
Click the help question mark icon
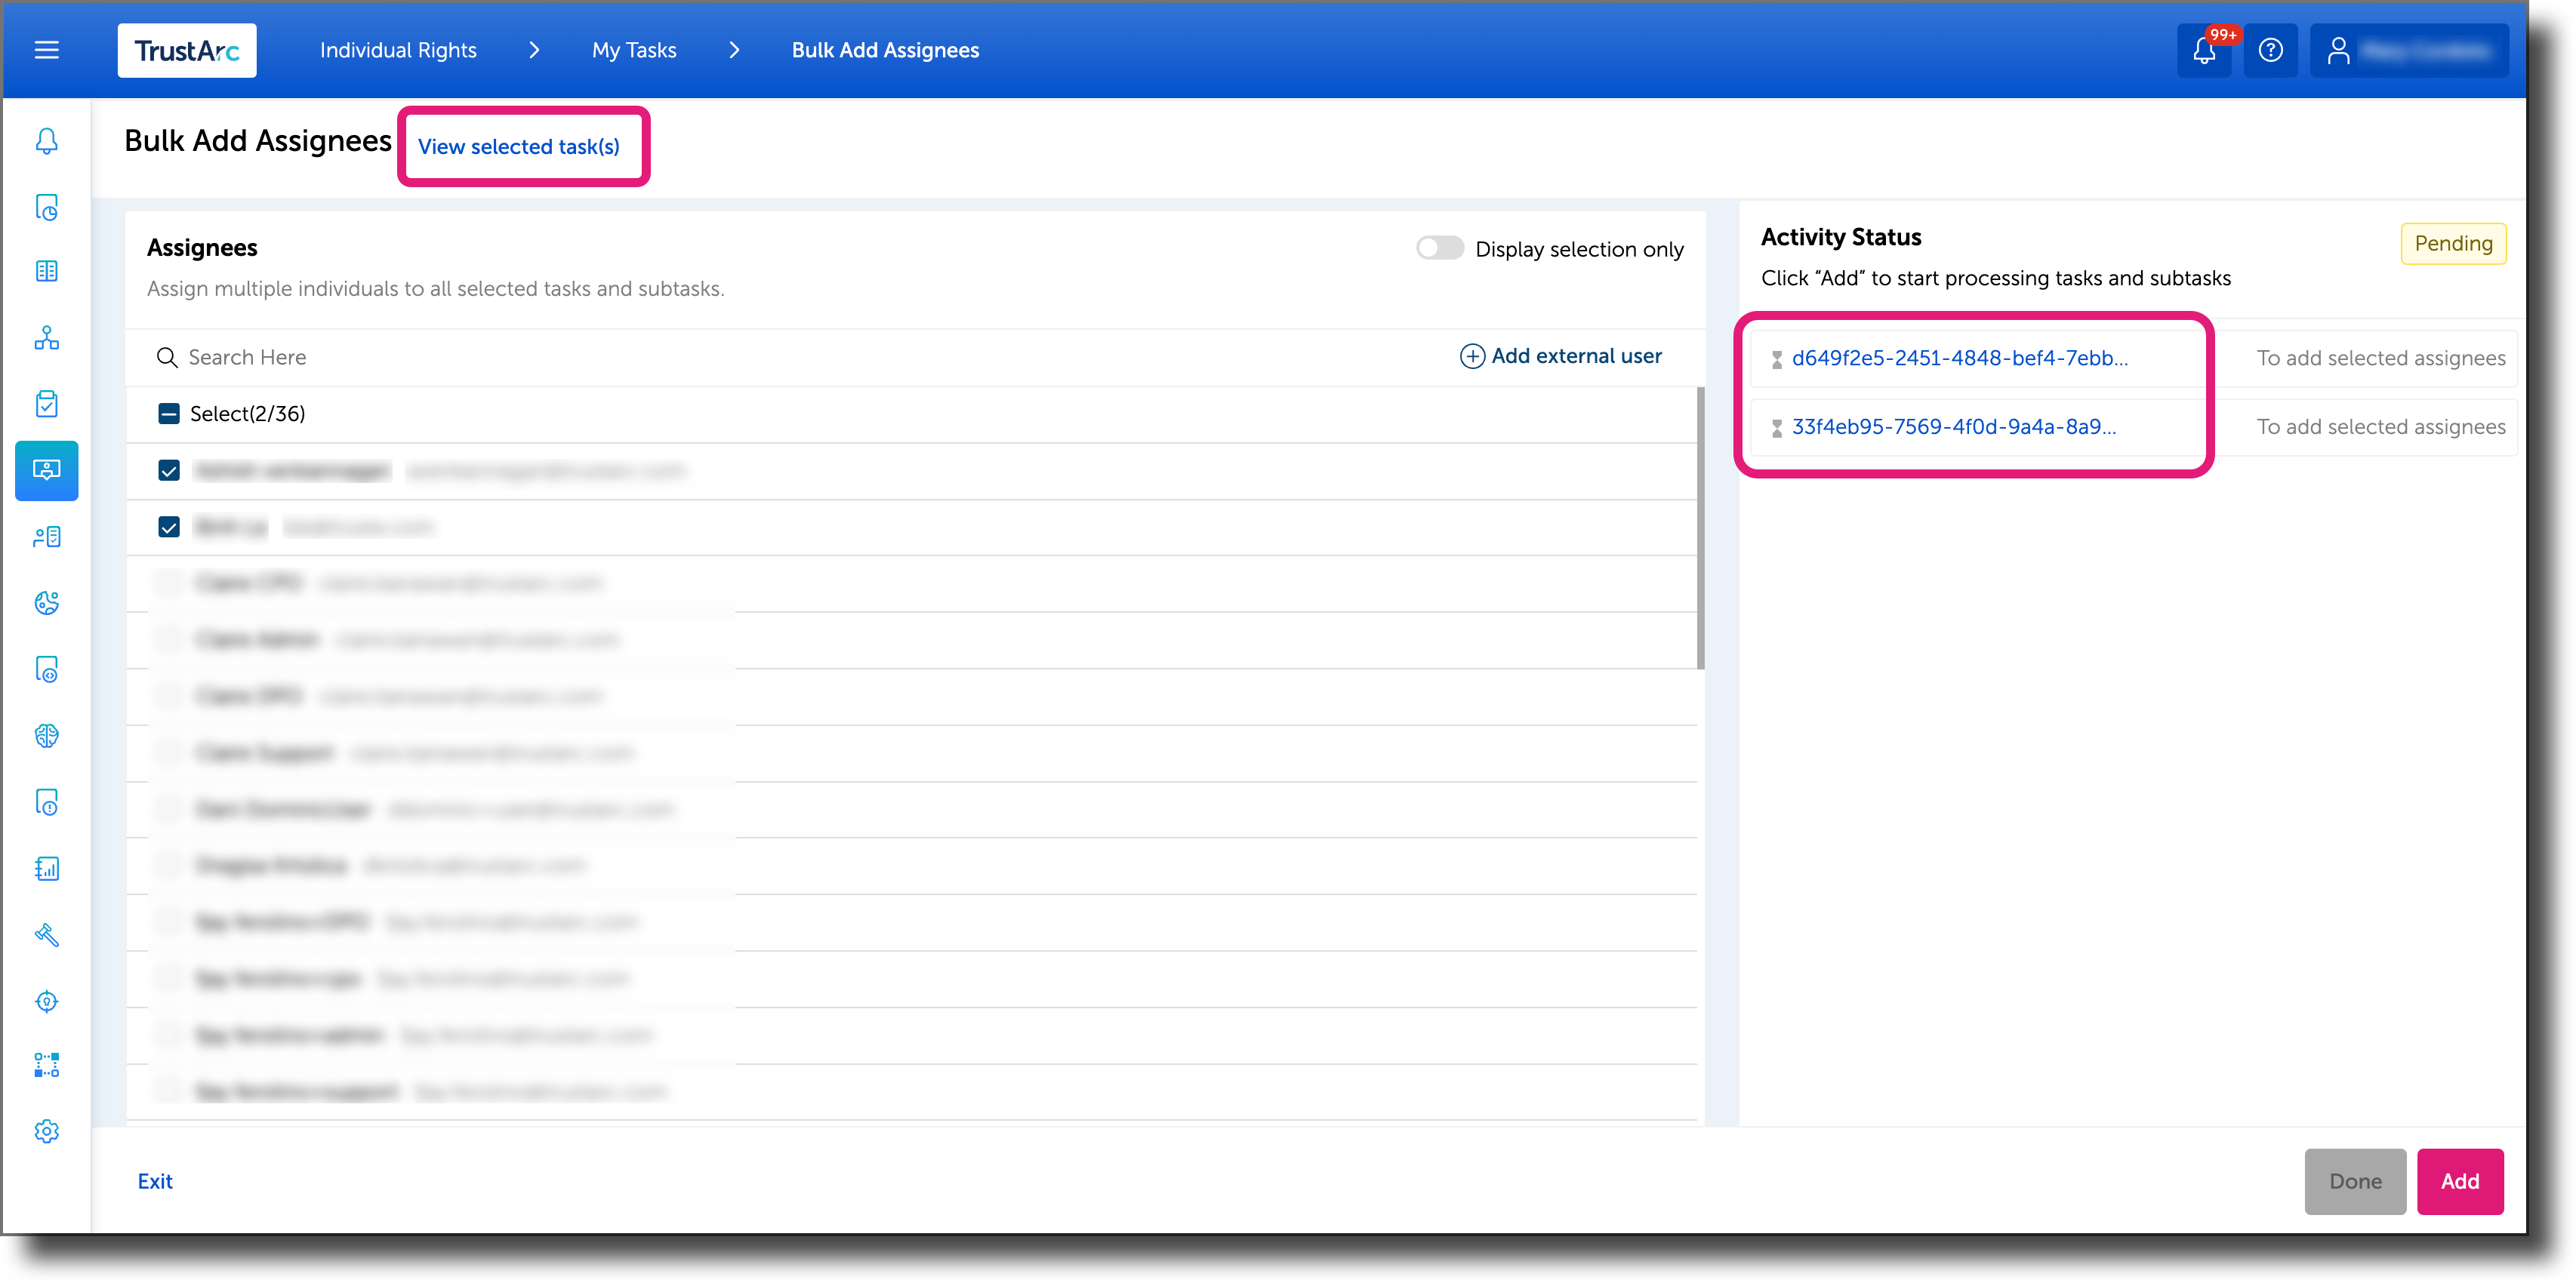tap(2271, 50)
